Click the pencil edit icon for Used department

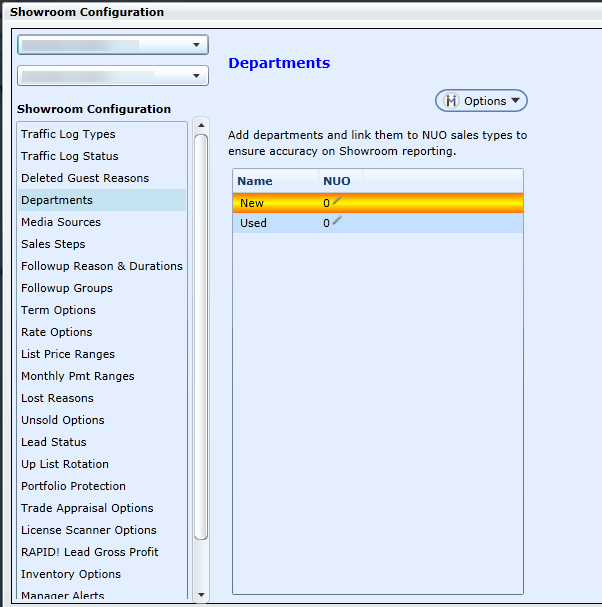[x=337, y=222]
